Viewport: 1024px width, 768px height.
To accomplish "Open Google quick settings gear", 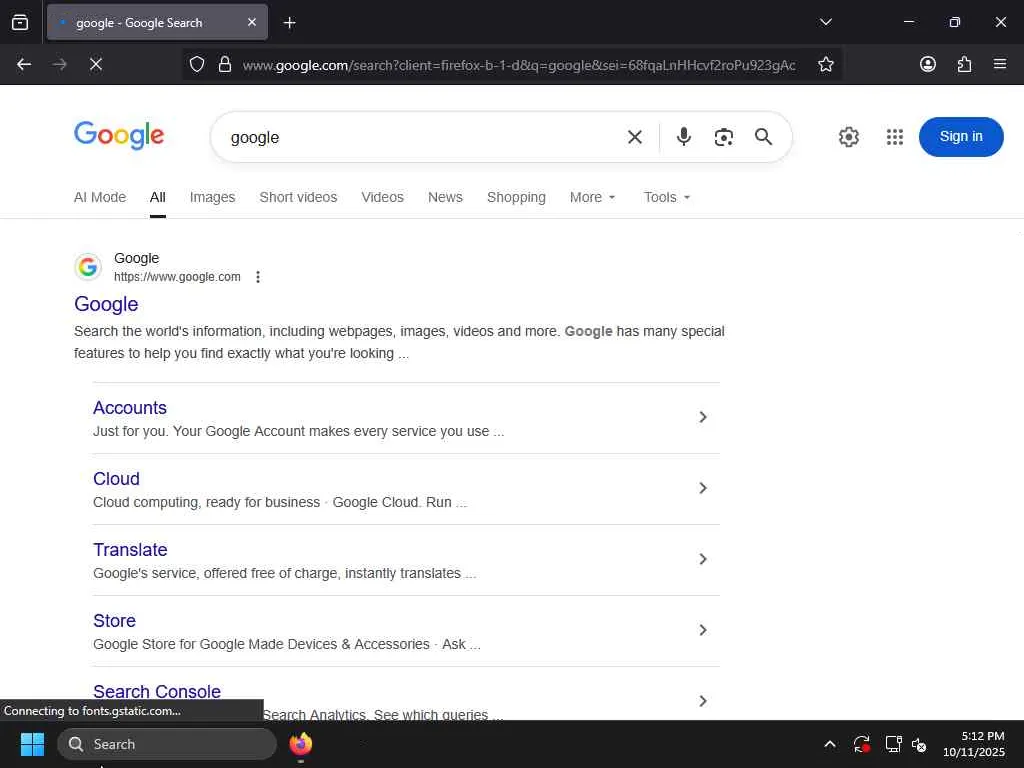I will [x=848, y=137].
